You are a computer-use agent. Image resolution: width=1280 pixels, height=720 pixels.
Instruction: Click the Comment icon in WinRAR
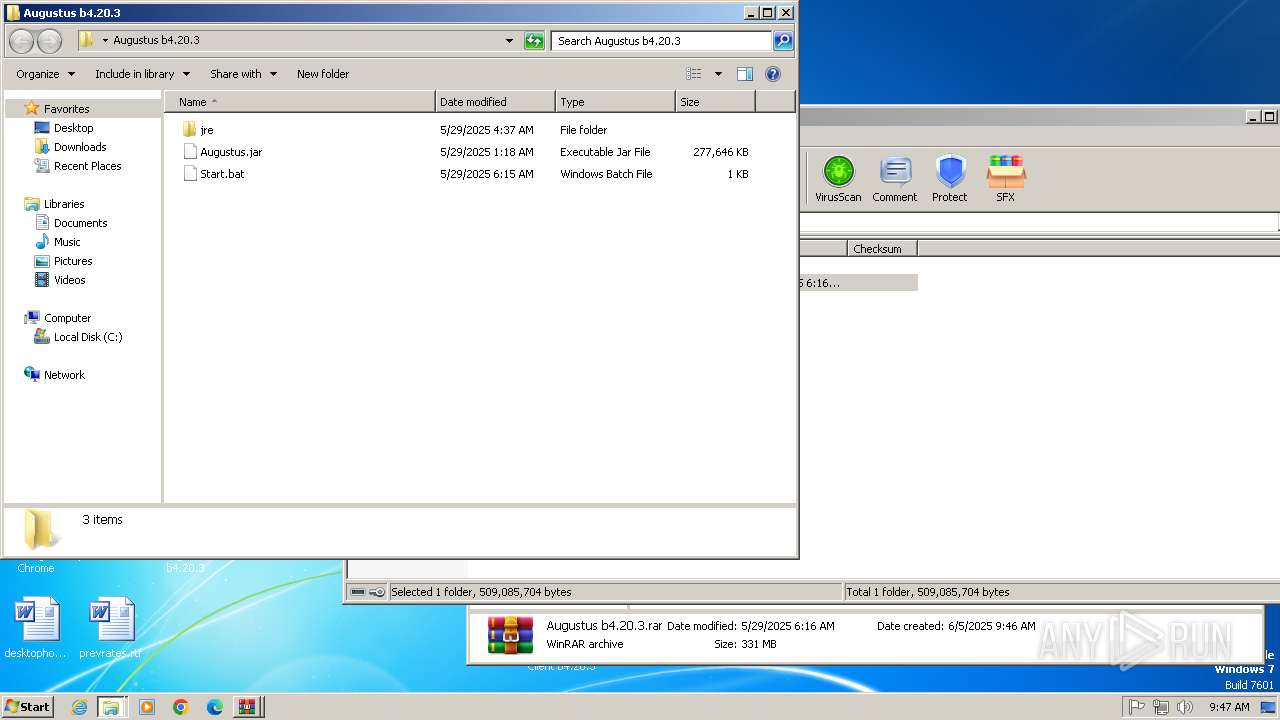tap(894, 179)
